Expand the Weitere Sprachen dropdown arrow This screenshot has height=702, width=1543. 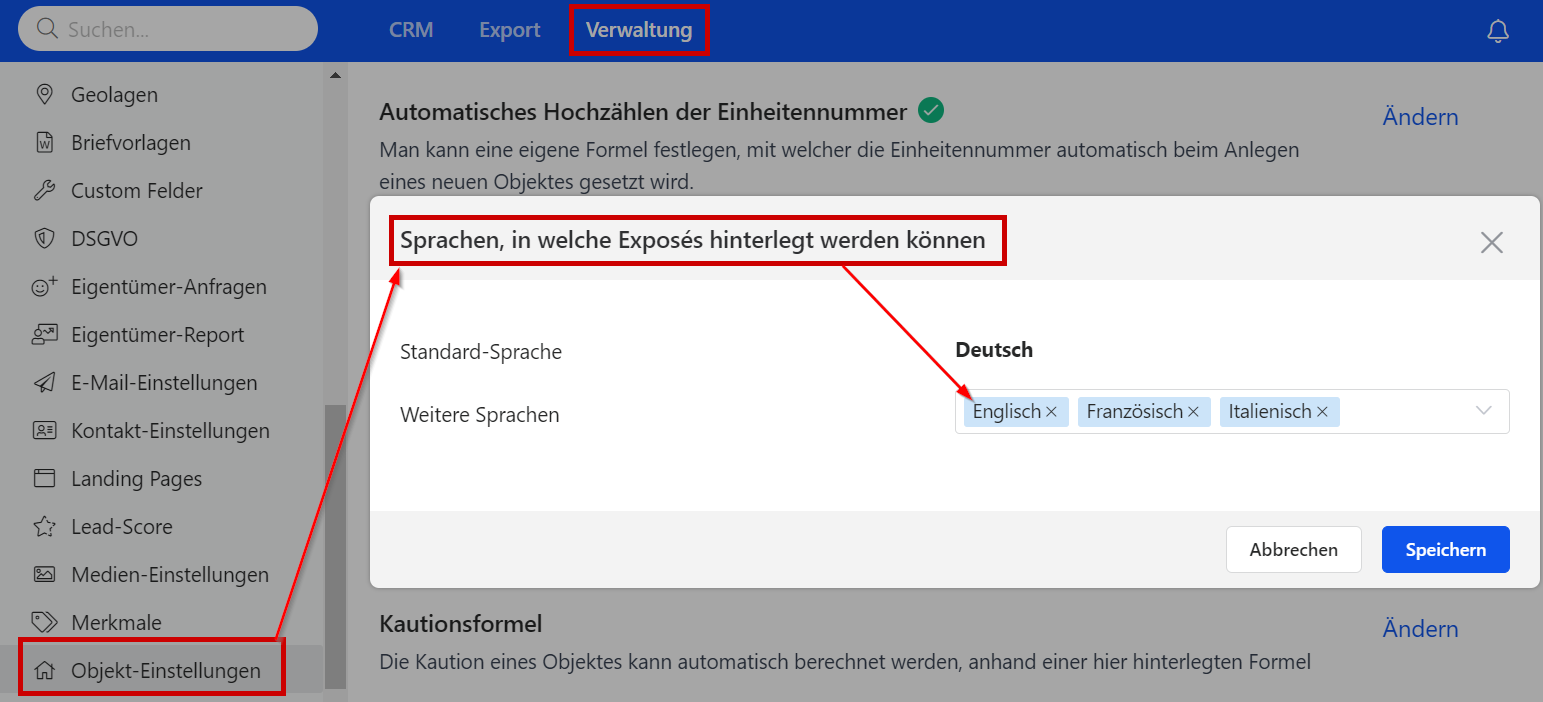click(x=1483, y=411)
